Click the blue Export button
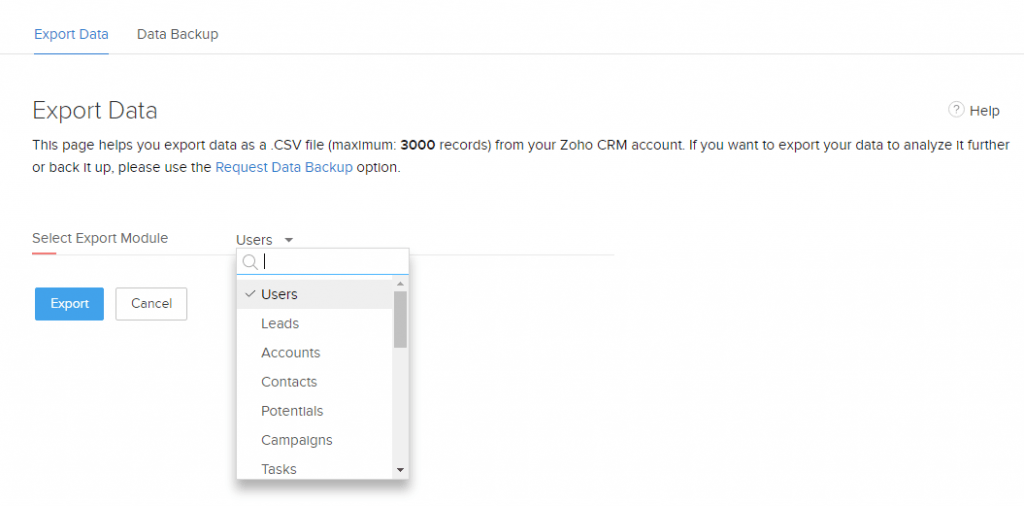Image resolution: width=1024 pixels, height=506 pixels. 69,304
